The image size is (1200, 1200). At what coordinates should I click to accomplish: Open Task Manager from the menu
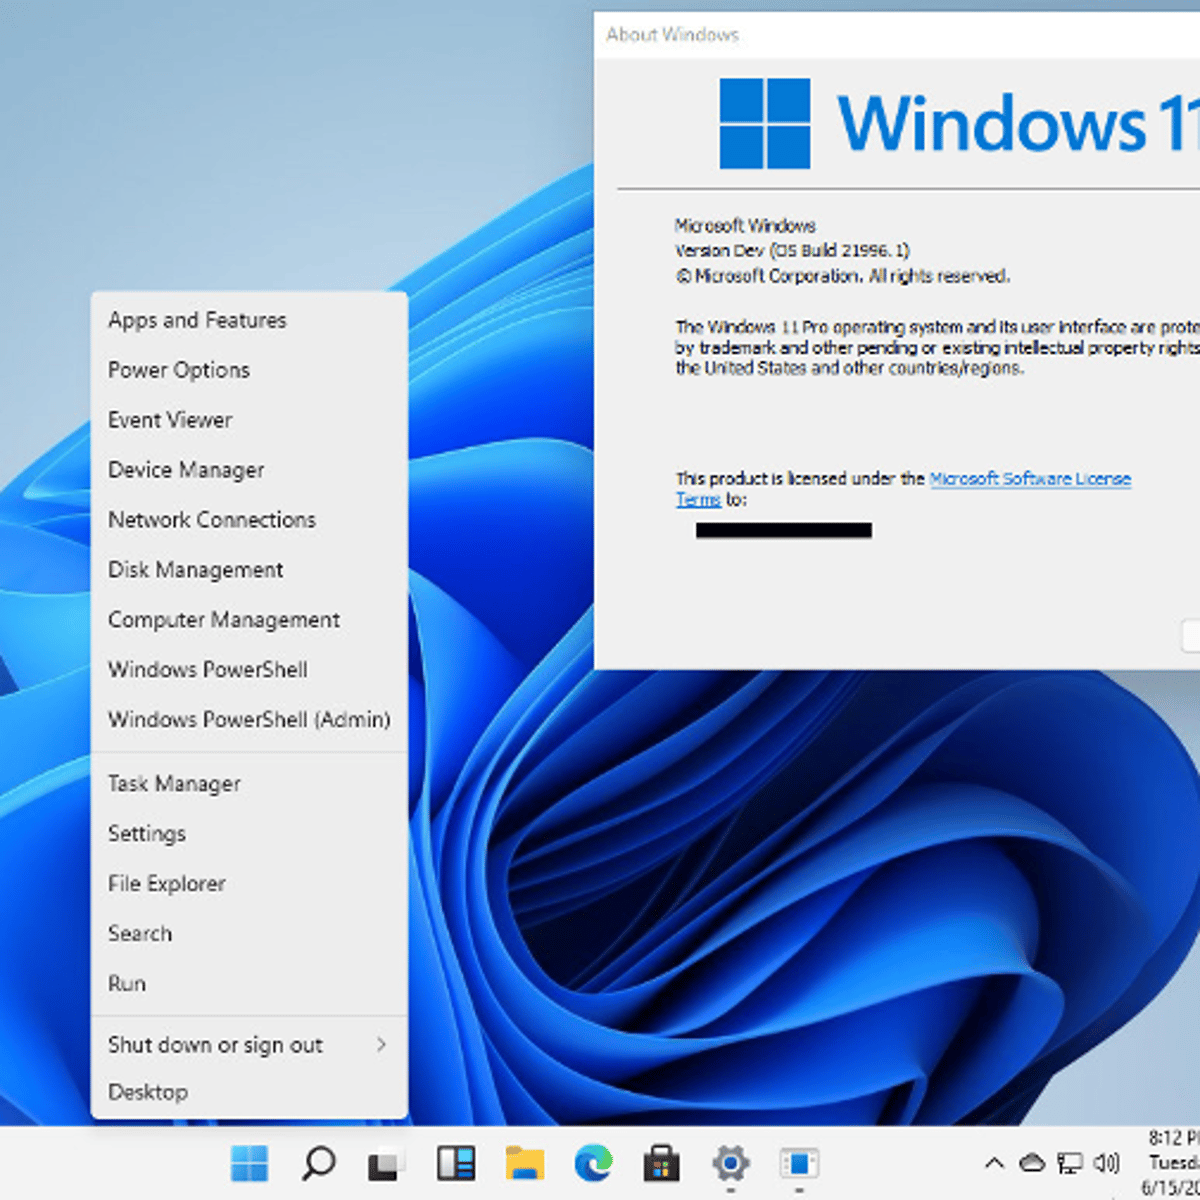point(249,784)
